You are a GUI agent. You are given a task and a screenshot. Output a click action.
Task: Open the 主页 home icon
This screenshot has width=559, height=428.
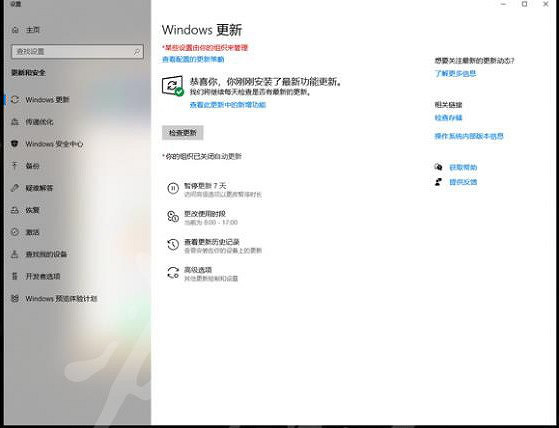coord(15,30)
